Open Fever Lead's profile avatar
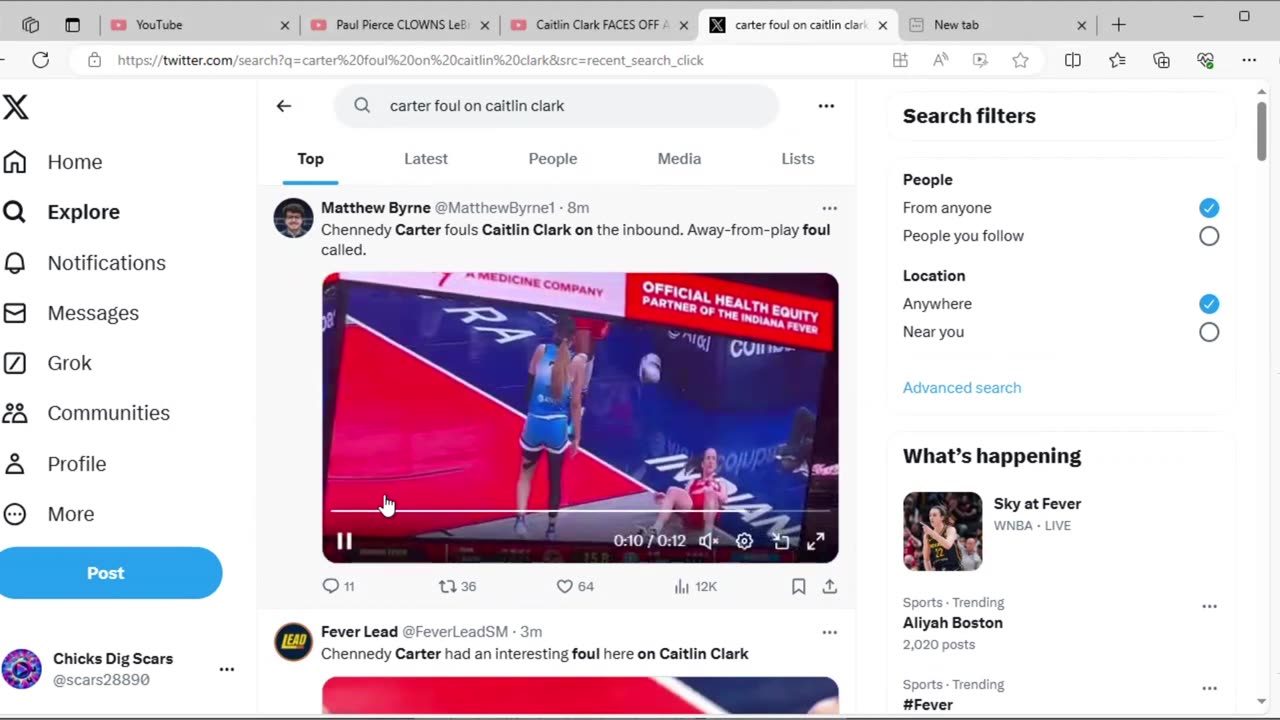 coord(293,642)
